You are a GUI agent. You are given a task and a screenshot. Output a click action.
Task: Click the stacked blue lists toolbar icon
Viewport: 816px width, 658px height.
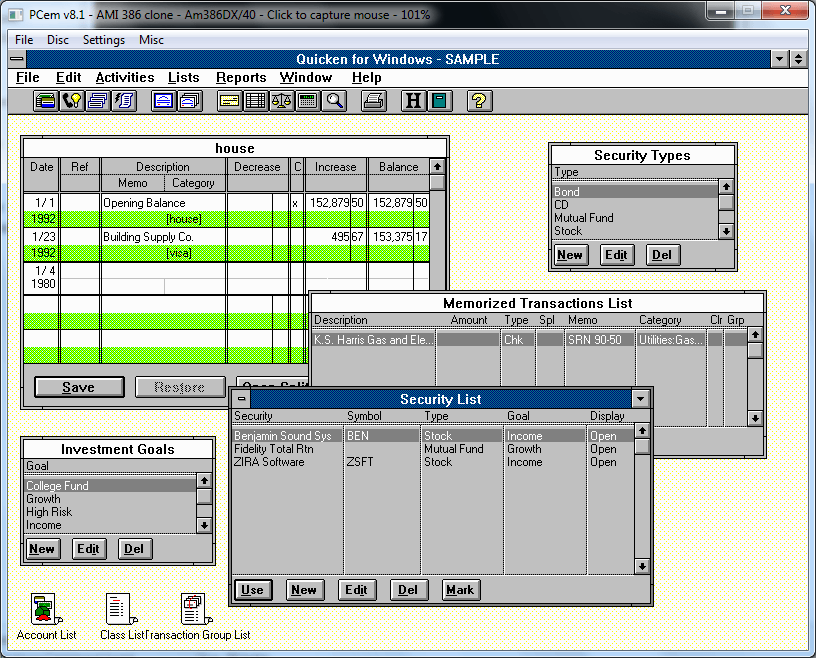click(x=98, y=100)
